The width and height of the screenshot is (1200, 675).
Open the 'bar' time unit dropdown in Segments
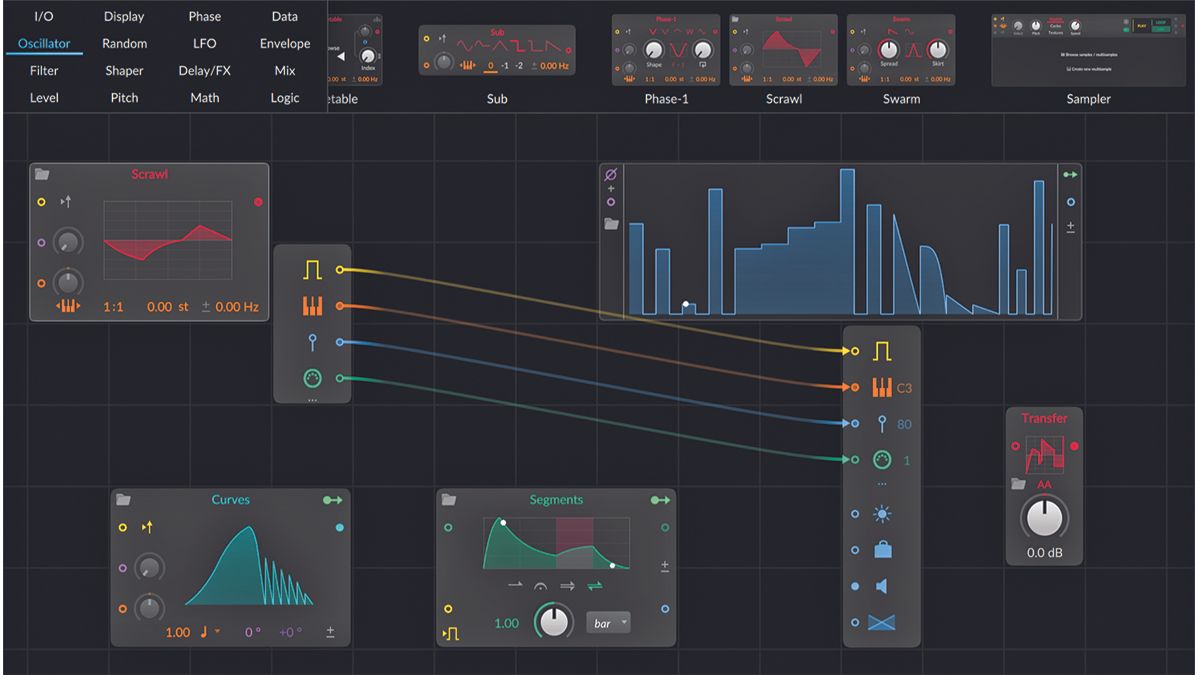[x=607, y=621]
